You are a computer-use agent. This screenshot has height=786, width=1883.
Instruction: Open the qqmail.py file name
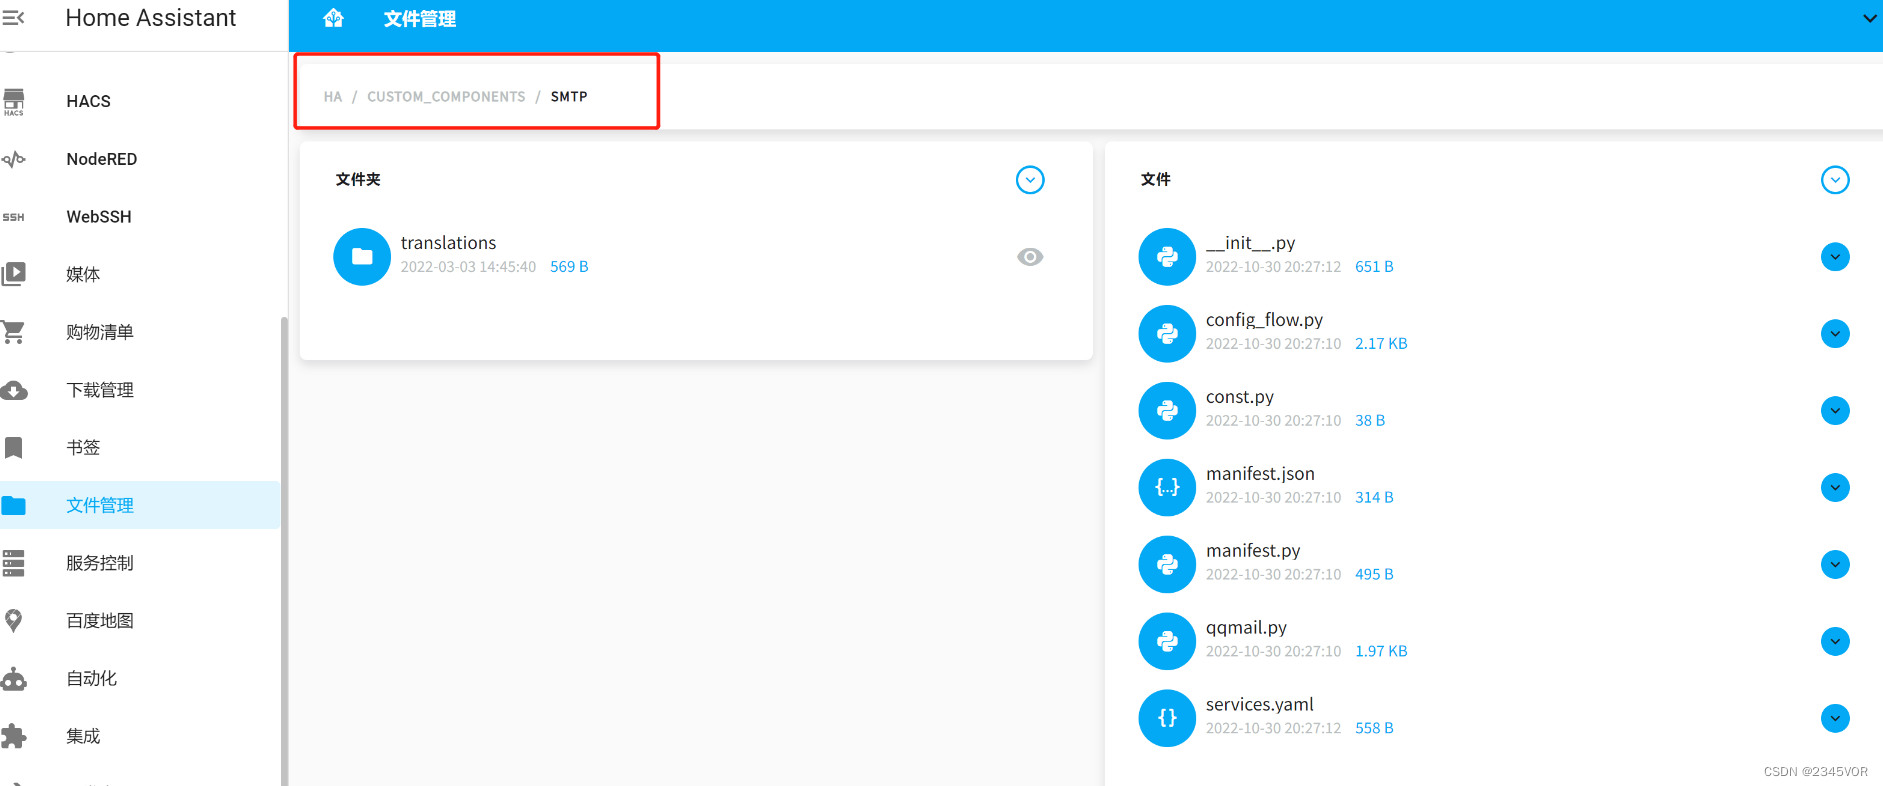1246,628
